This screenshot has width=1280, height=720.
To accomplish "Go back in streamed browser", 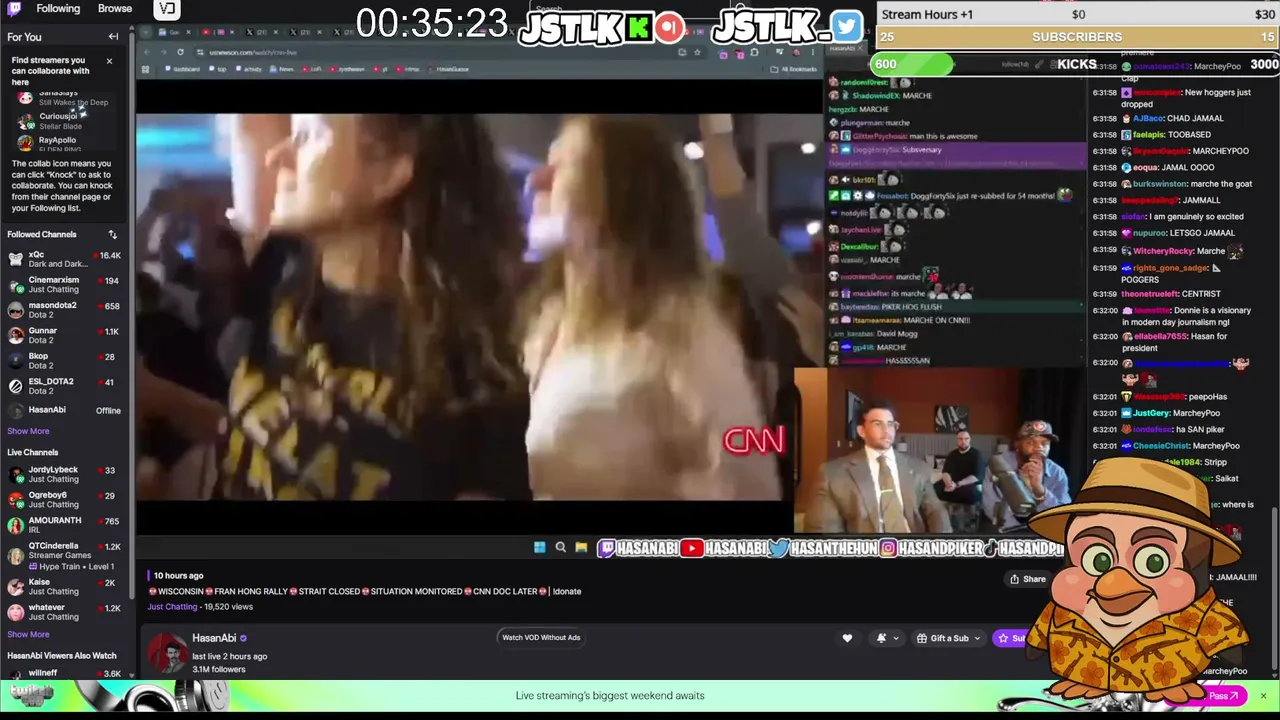I will click(x=147, y=52).
